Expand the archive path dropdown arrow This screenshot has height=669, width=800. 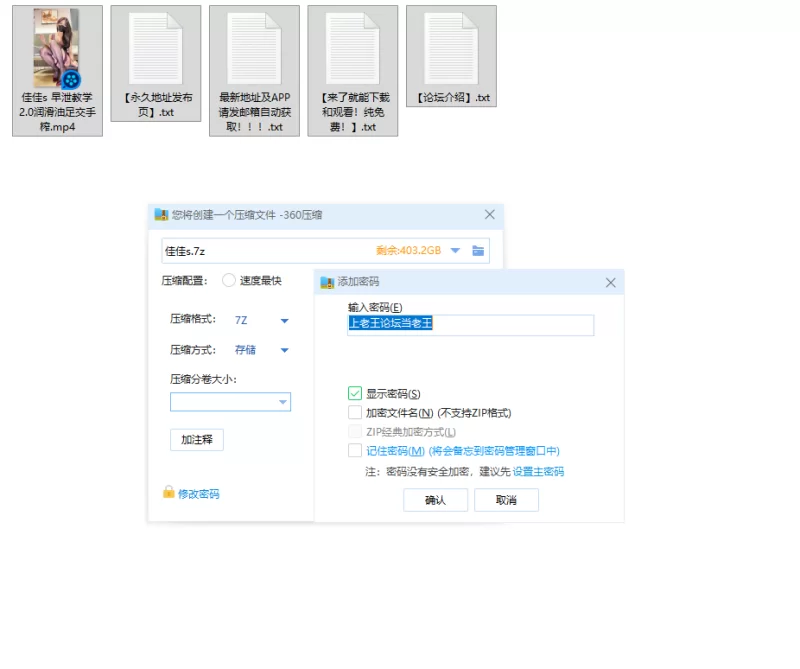[455, 251]
